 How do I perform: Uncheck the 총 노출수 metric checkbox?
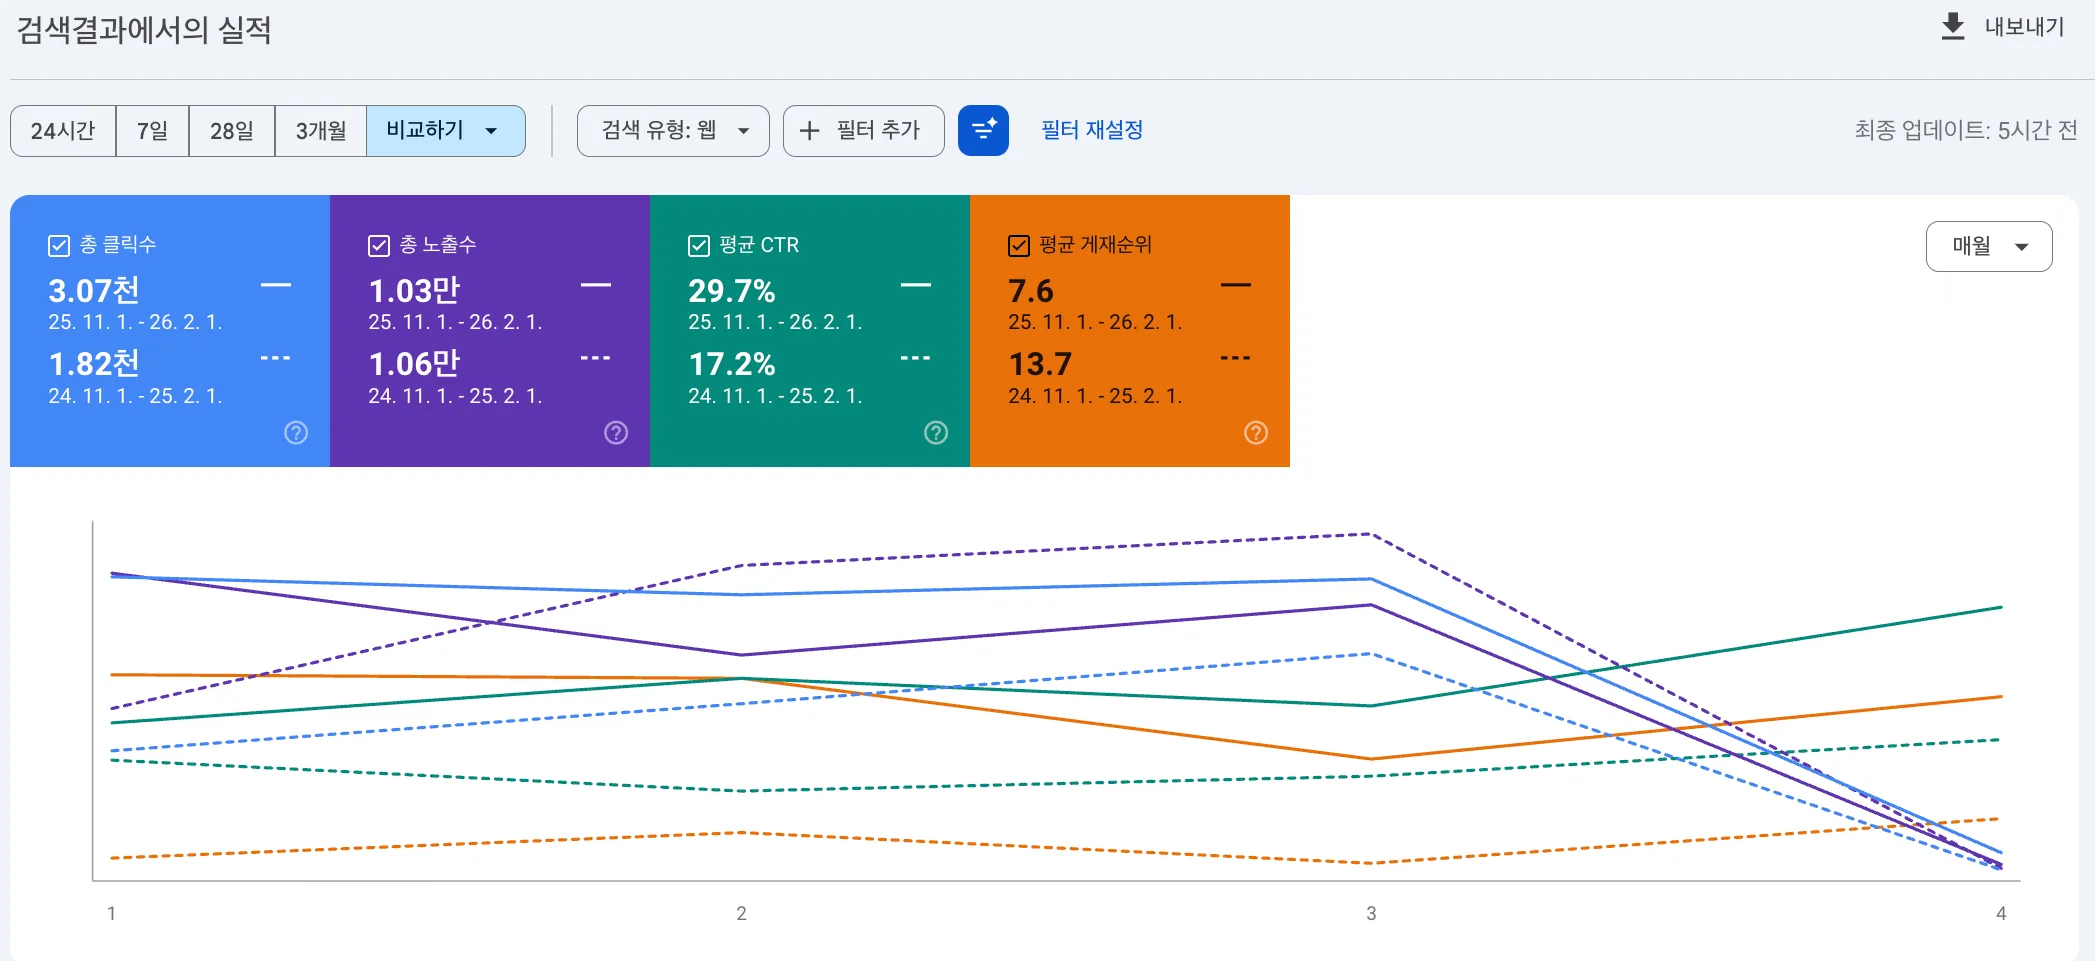pyautogui.click(x=378, y=245)
